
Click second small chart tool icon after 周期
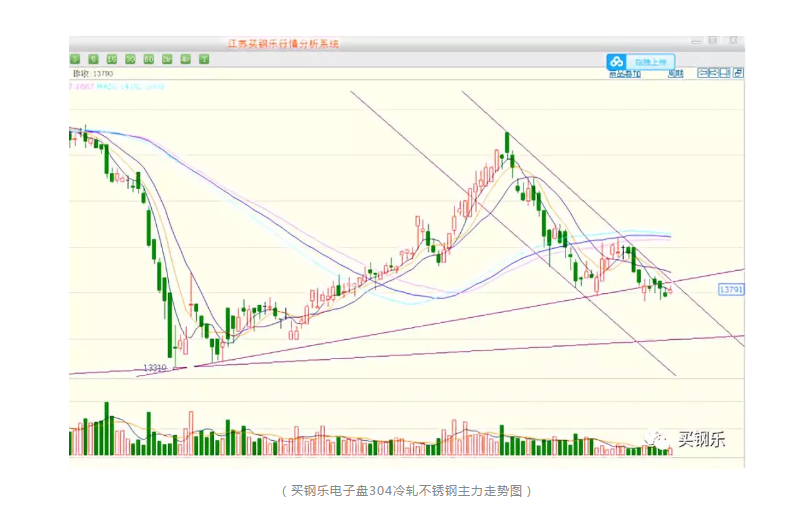point(714,73)
